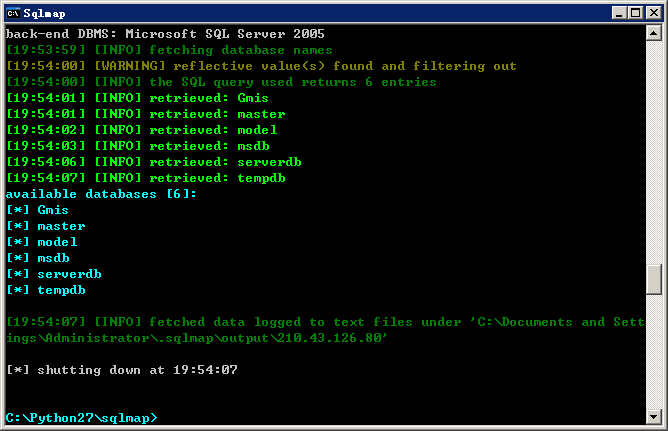Screen dimensions: 668x431
Task: Click the serverdb entry in database list
Action: click(x=69, y=274)
